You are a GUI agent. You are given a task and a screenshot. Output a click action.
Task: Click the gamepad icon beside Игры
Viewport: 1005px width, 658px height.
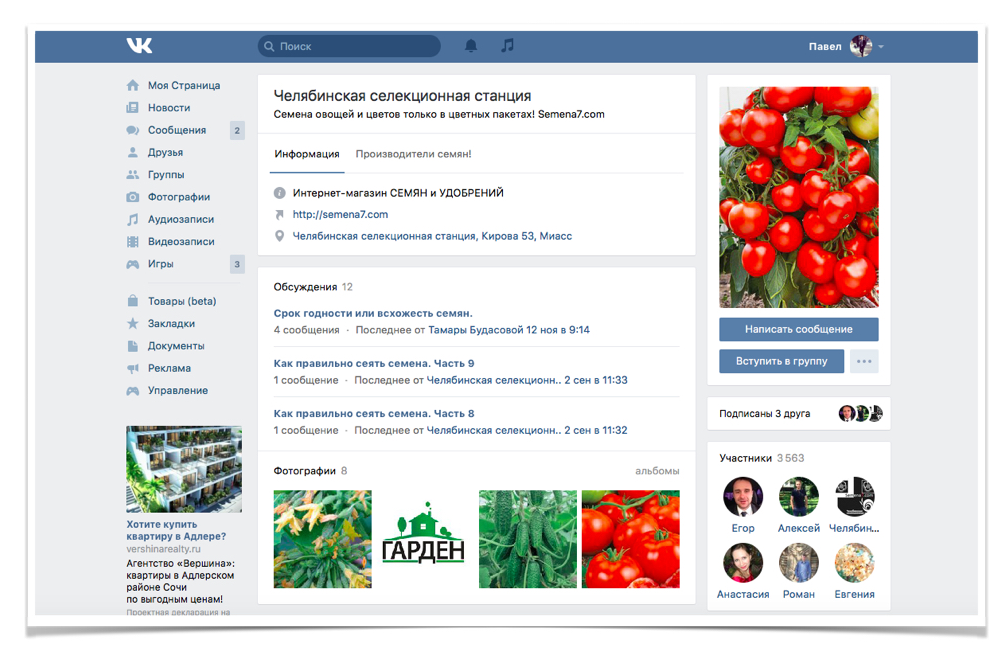tap(133, 264)
